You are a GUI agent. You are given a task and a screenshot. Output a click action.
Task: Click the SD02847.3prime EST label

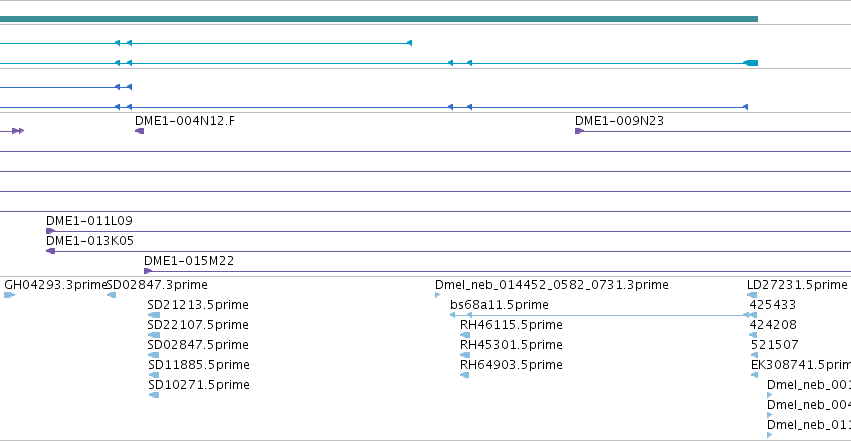(x=157, y=285)
